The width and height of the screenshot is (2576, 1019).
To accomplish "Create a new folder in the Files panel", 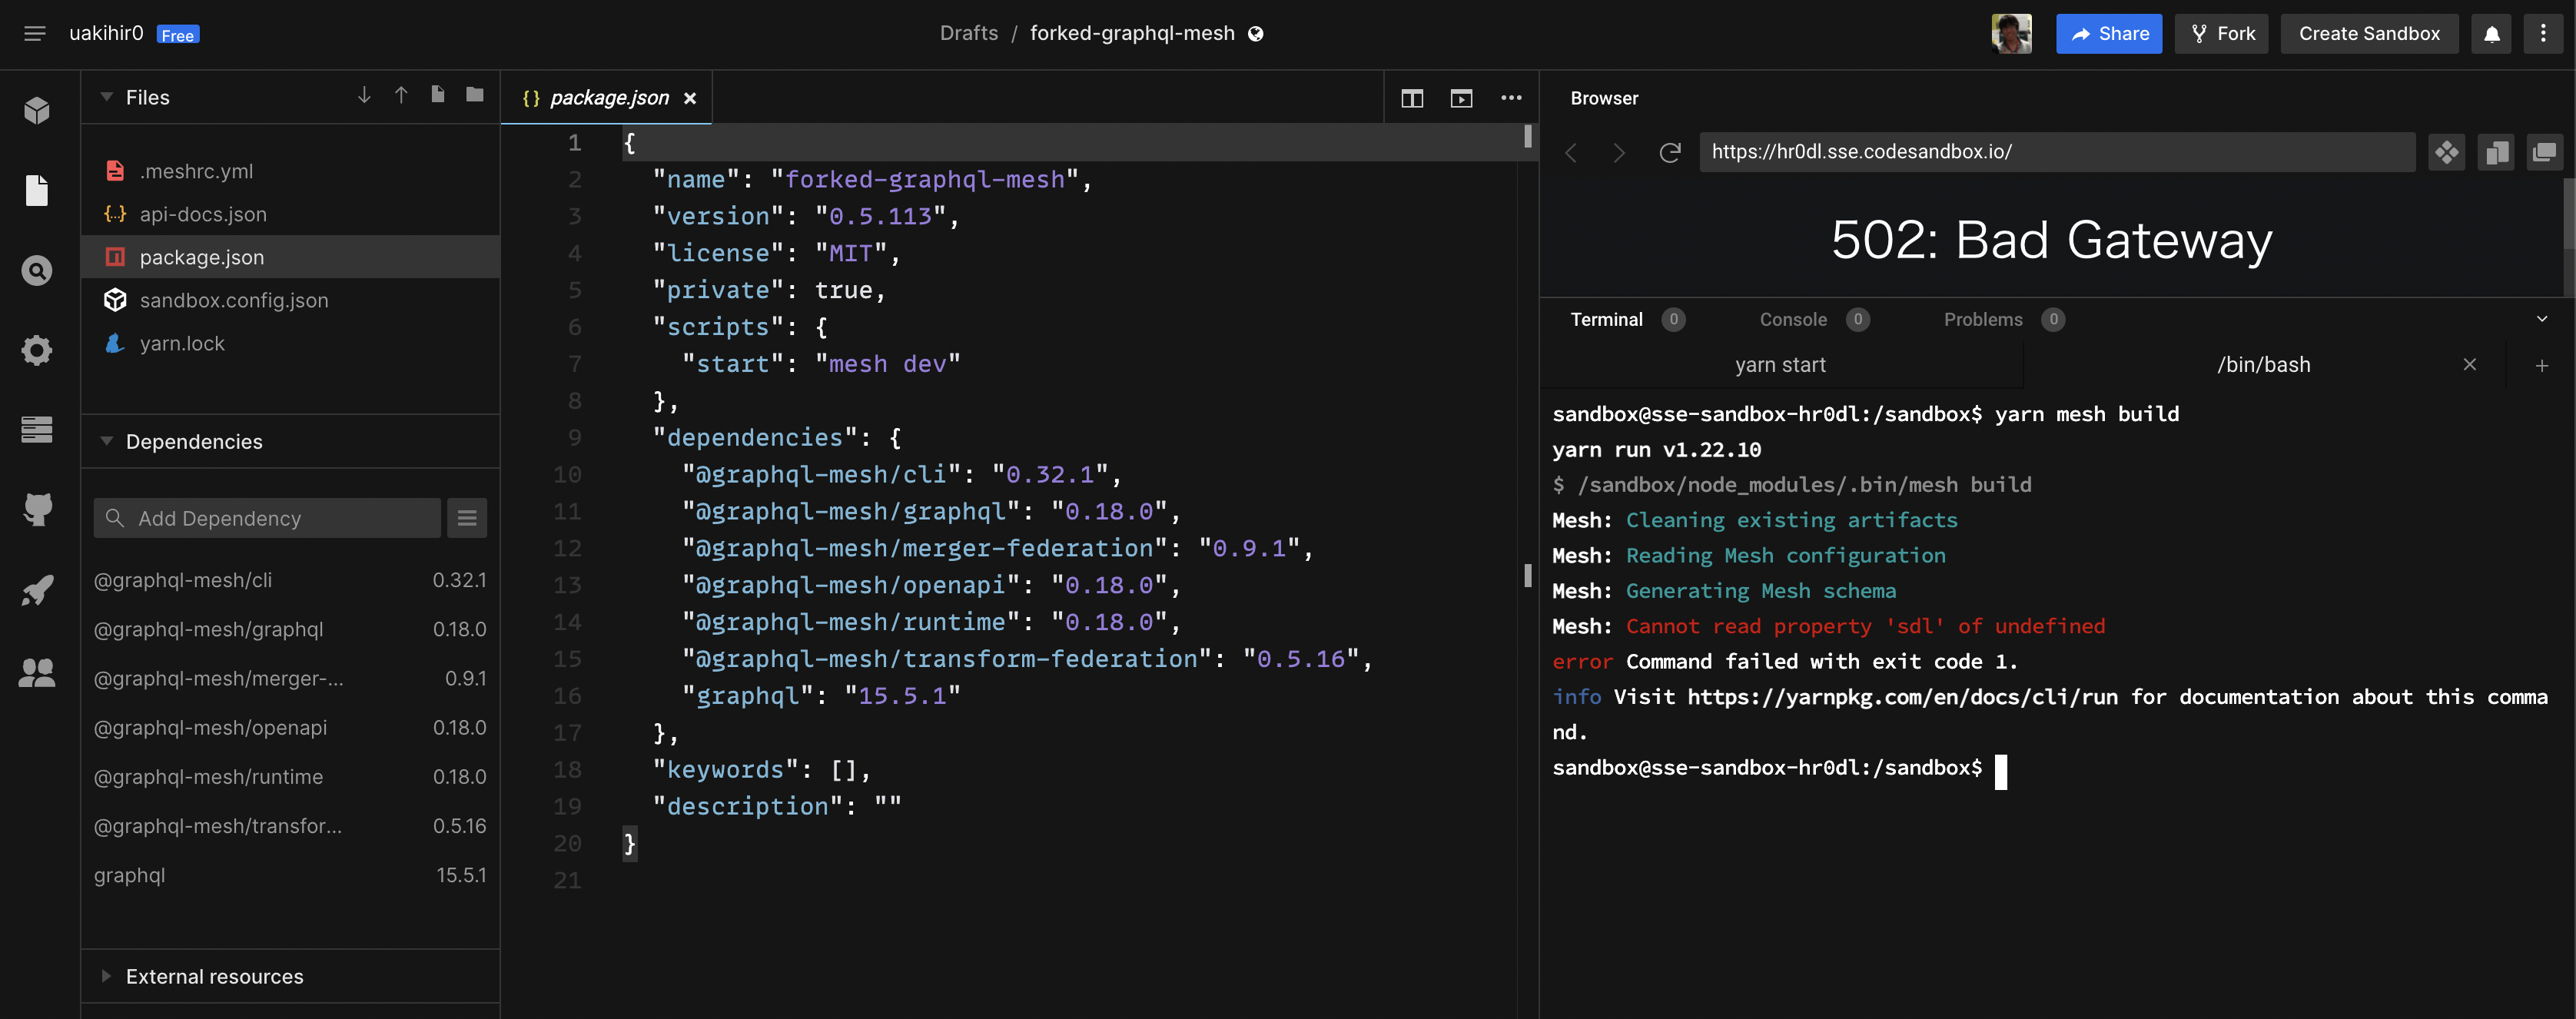I will (474, 95).
